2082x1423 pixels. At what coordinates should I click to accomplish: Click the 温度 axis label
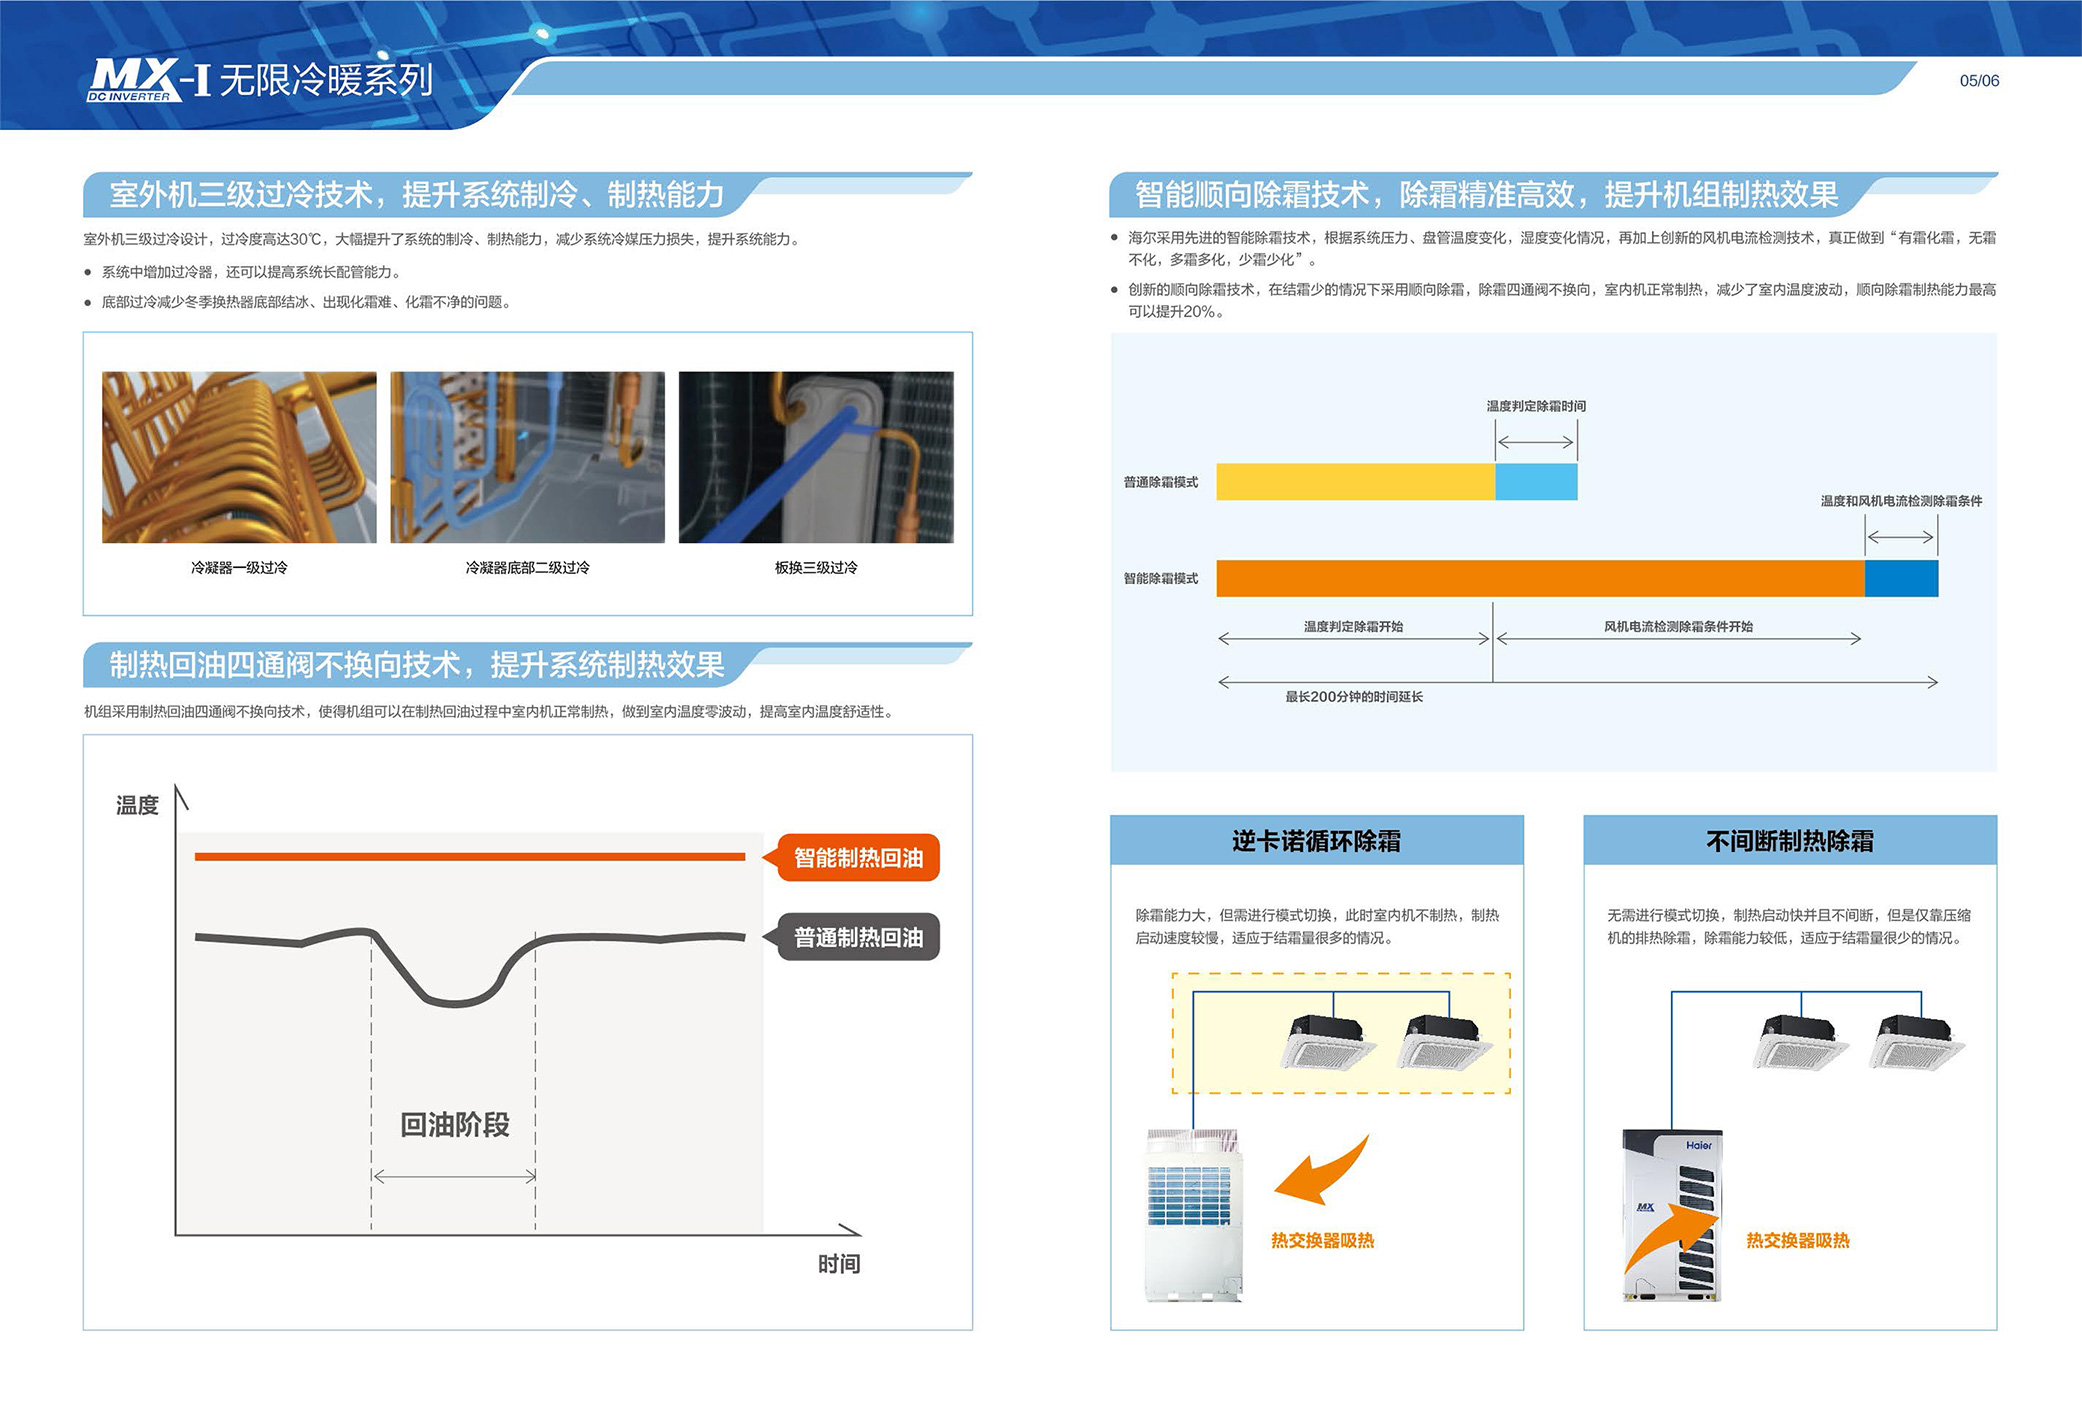[x=137, y=805]
